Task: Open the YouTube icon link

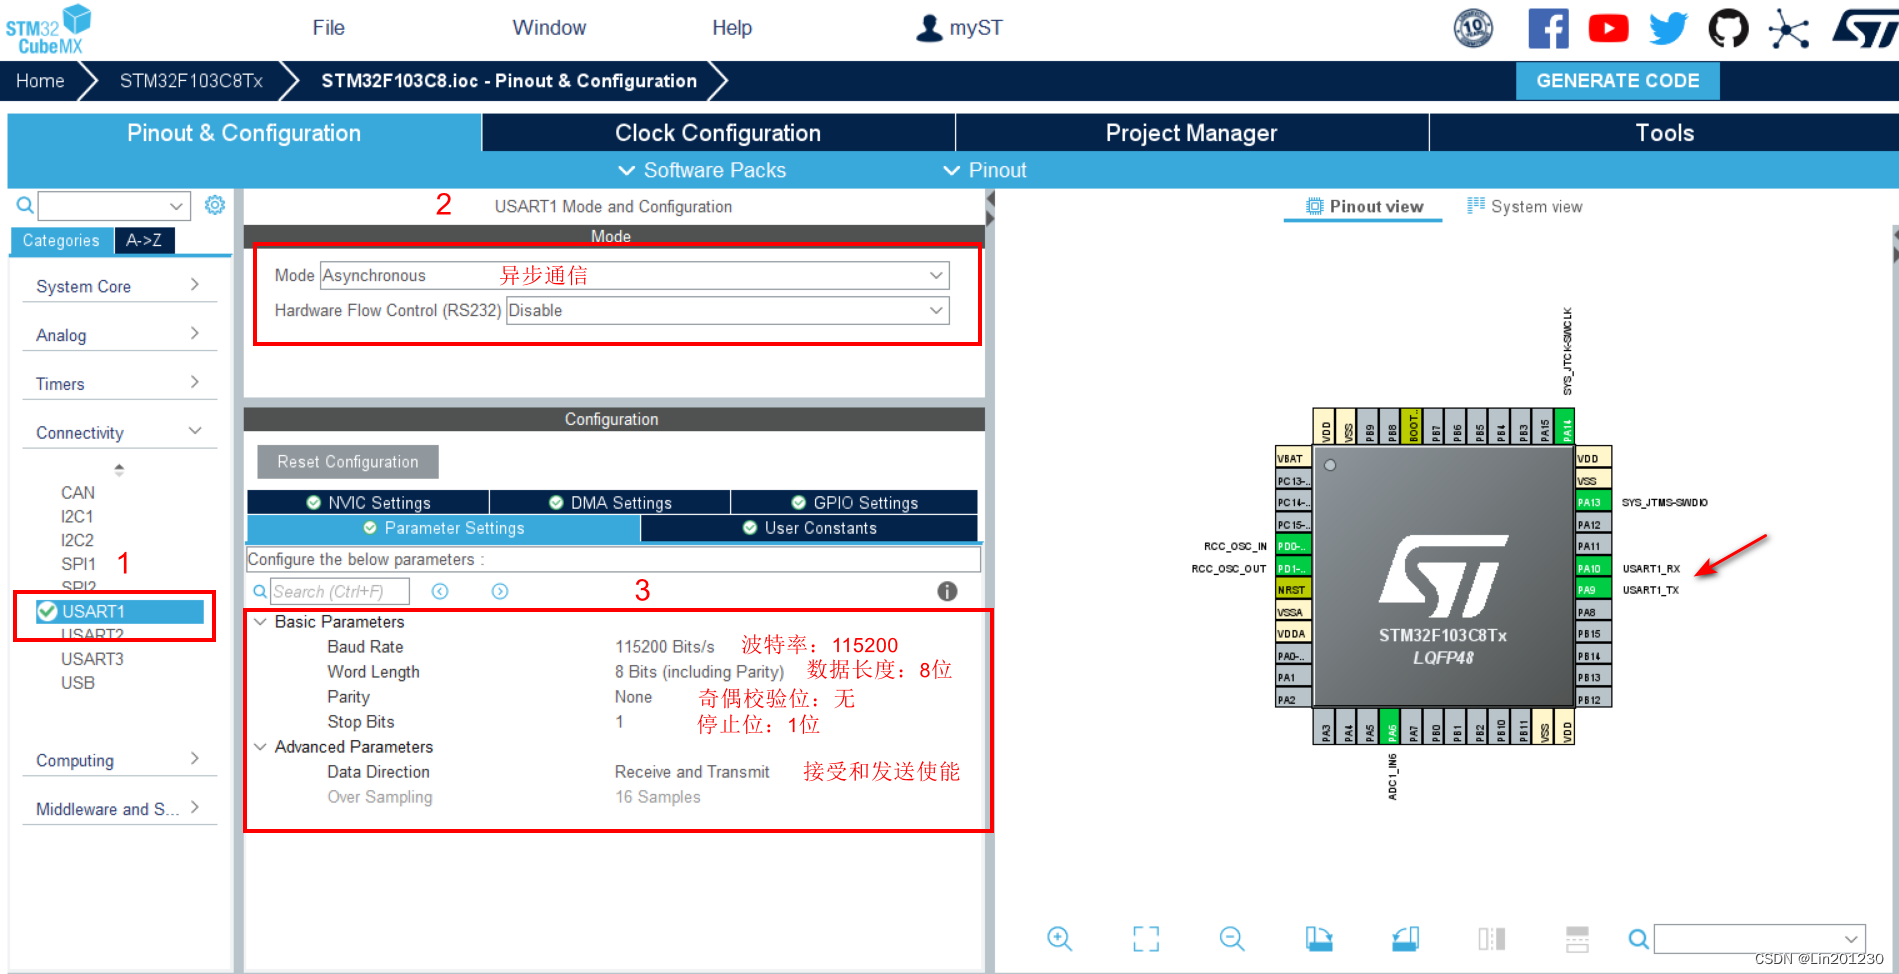Action: pyautogui.click(x=1608, y=28)
